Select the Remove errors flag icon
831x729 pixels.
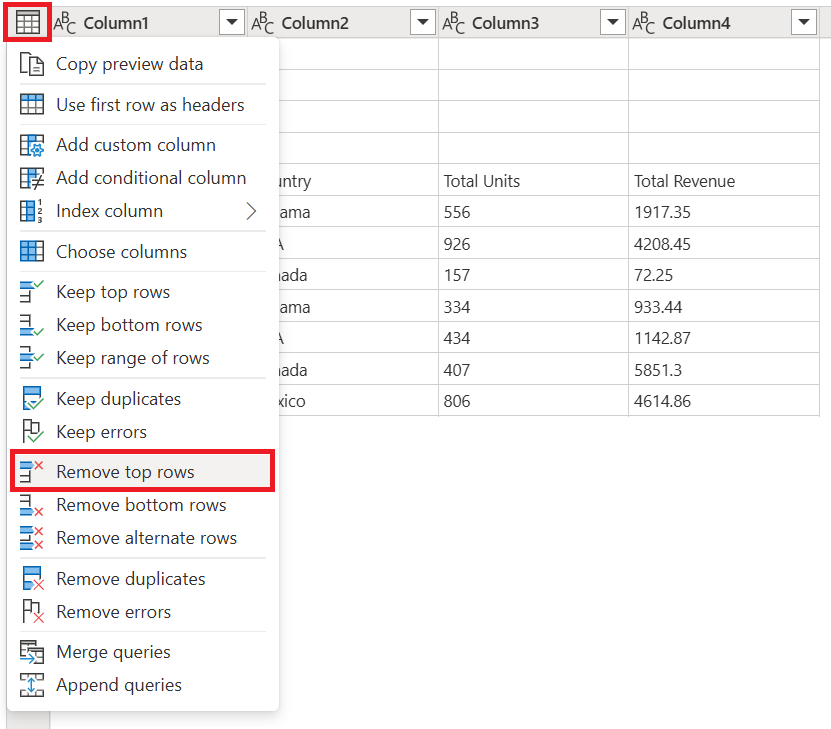tap(31, 611)
